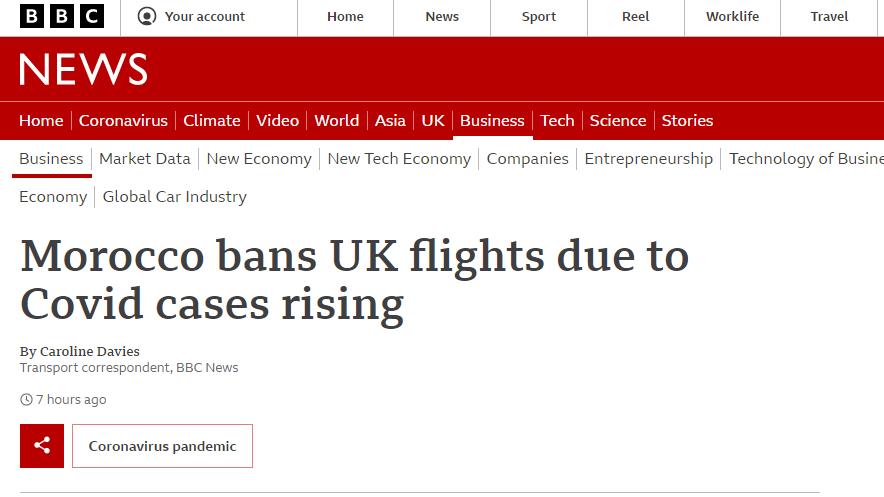Click the Coronavirus pandemic topic tag
Image resolution: width=884 pixels, height=497 pixels.
(162, 446)
